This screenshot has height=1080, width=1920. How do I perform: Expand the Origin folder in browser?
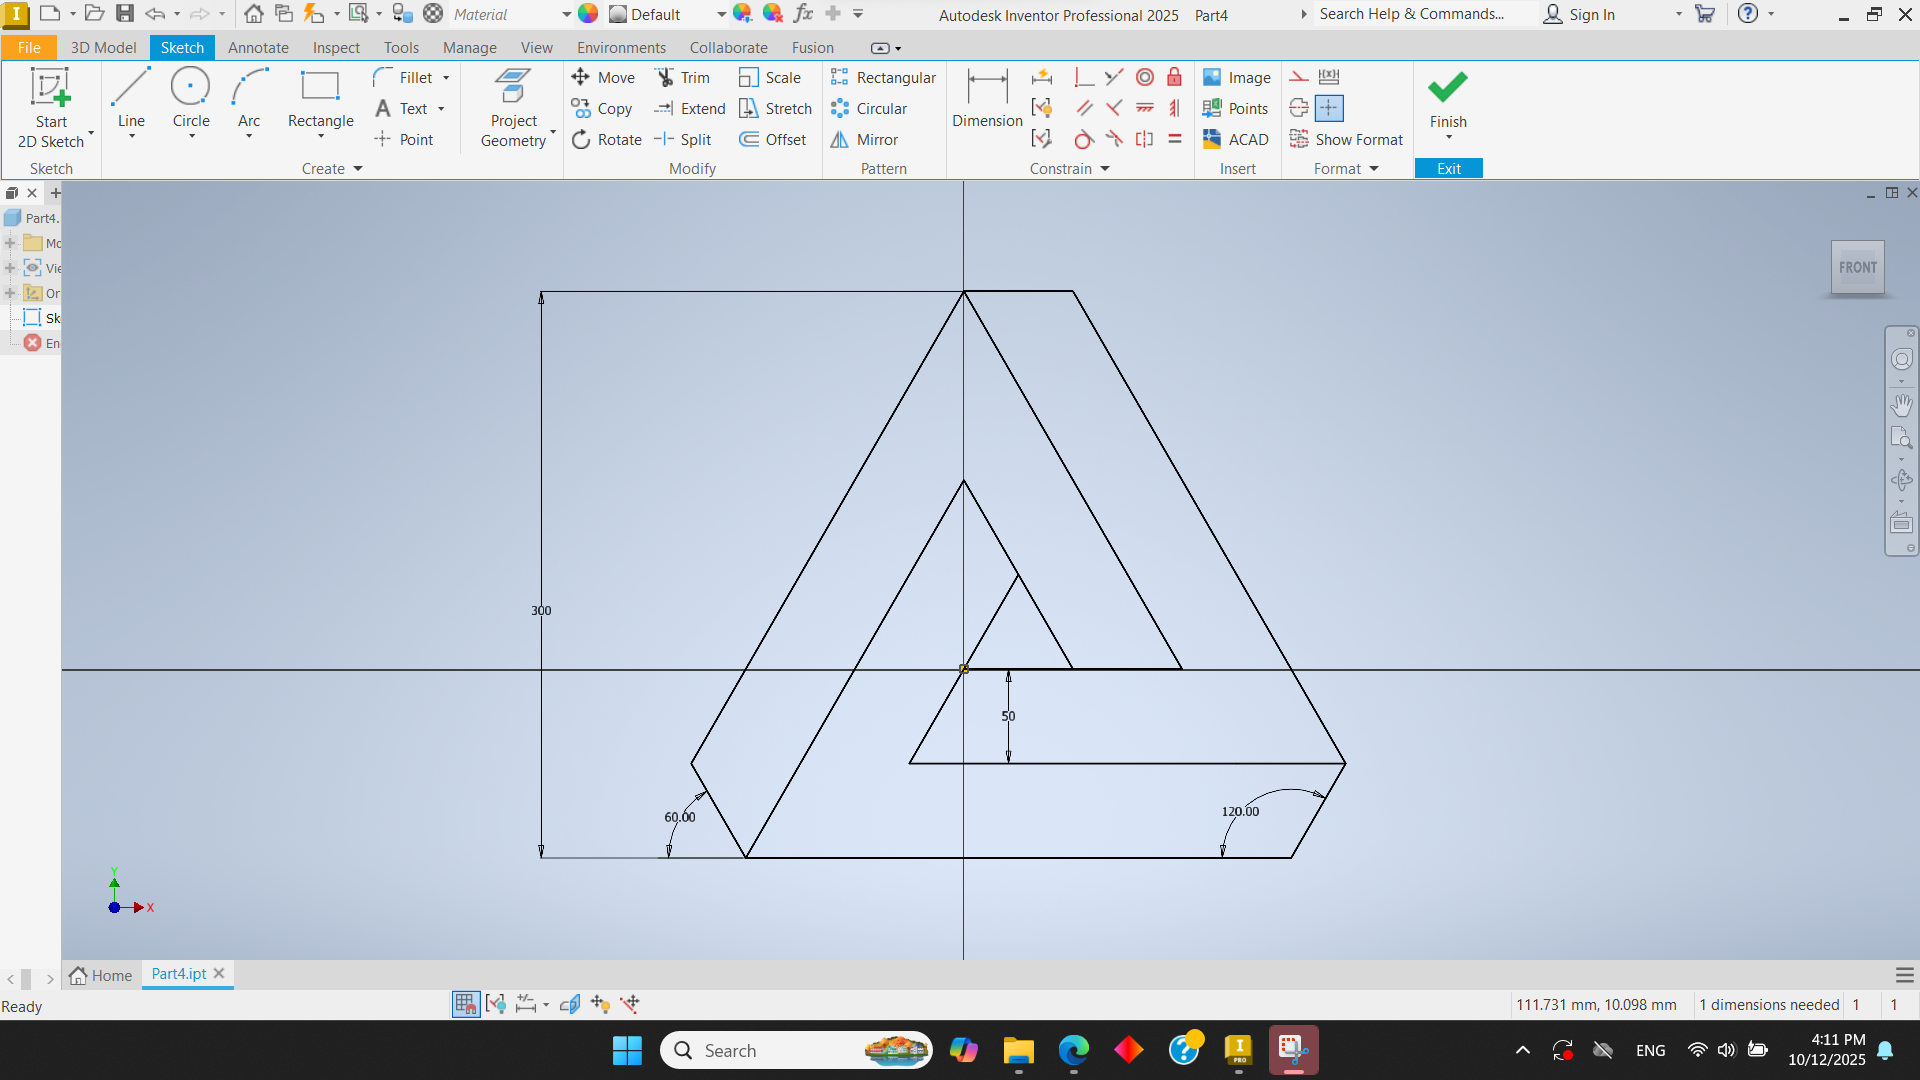[10, 293]
